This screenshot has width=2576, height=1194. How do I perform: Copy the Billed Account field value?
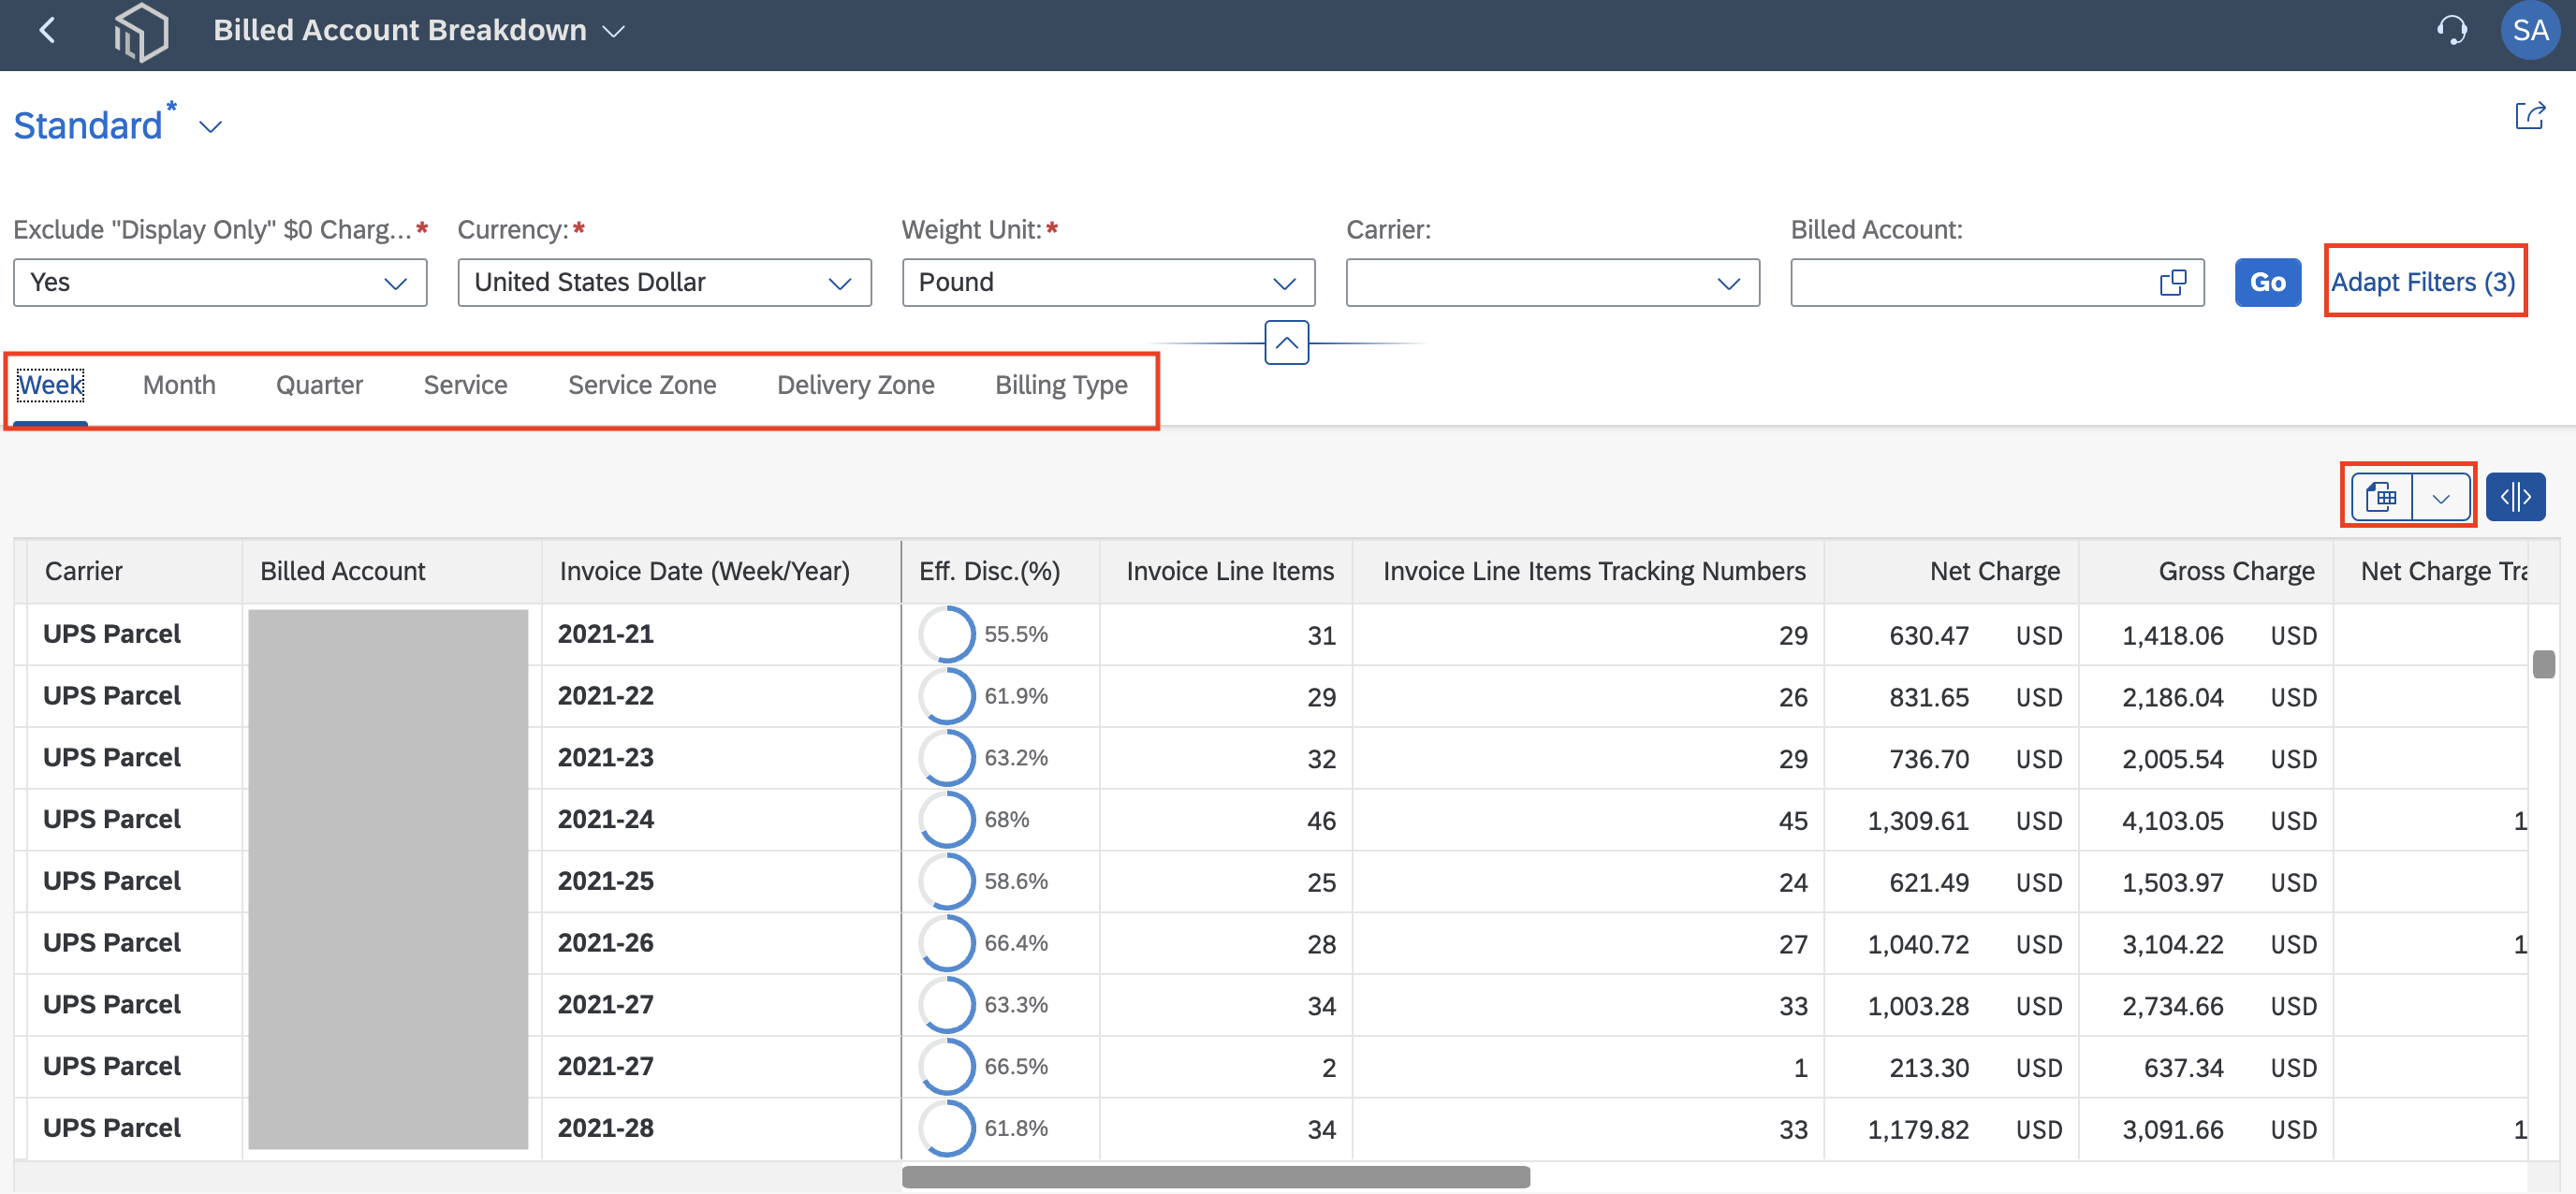point(2172,282)
